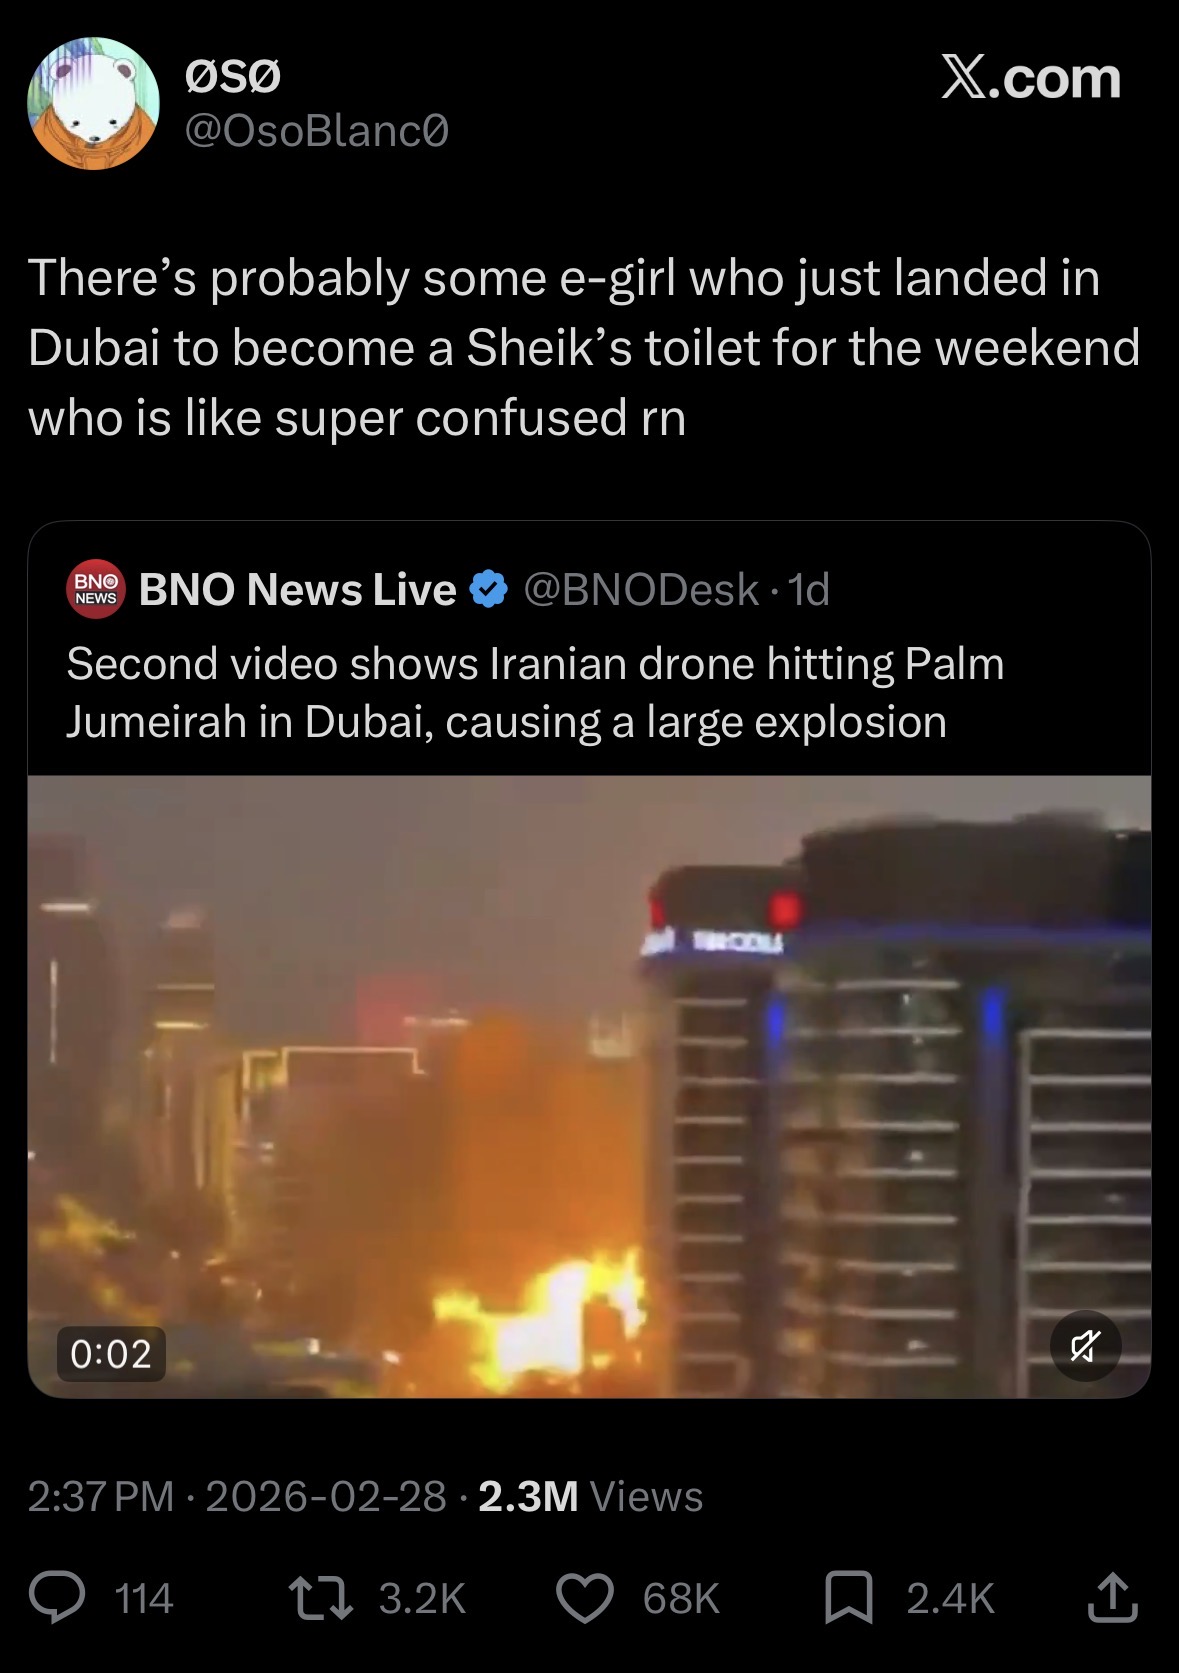Open the @OsoBlanc0 handle

(317, 131)
